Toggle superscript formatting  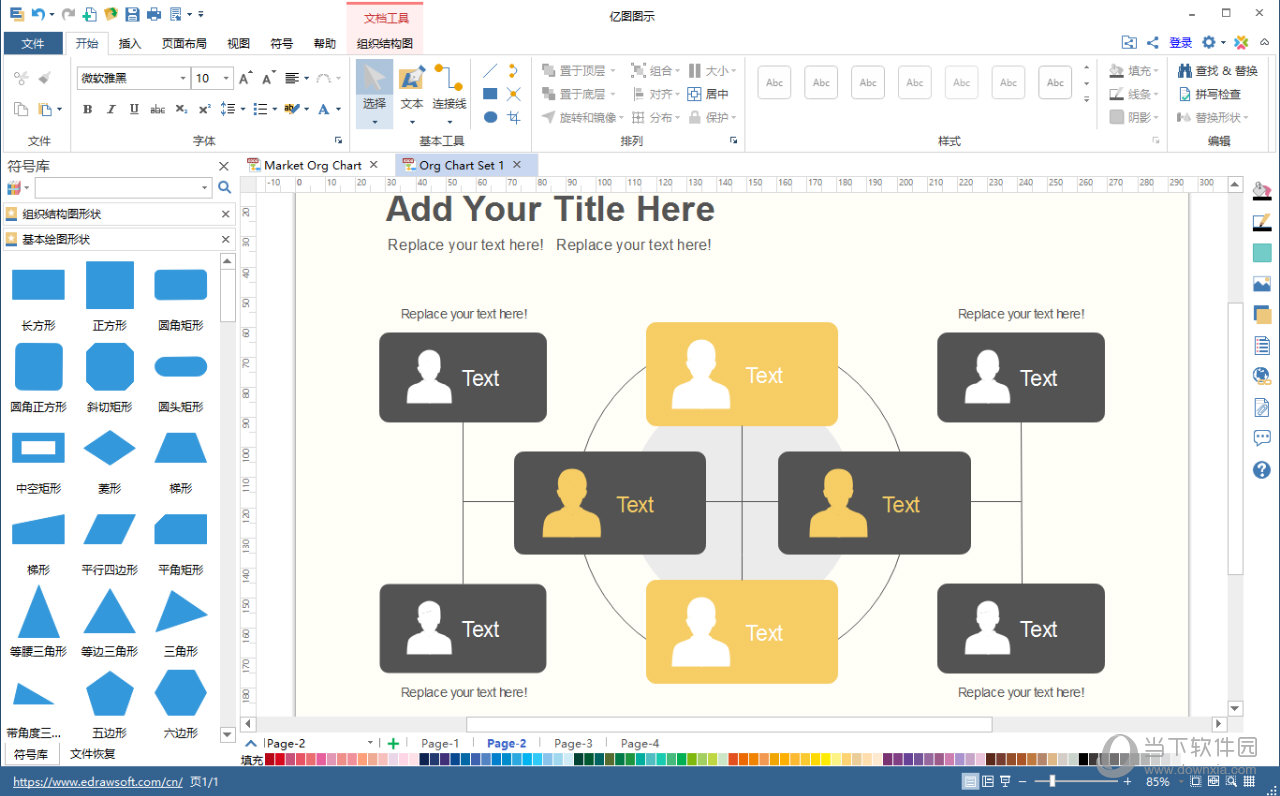tap(204, 109)
